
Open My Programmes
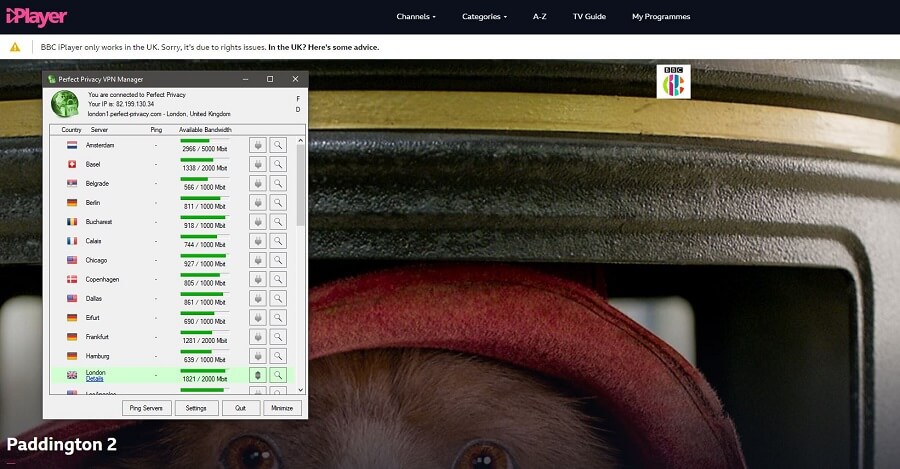tap(661, 17)
